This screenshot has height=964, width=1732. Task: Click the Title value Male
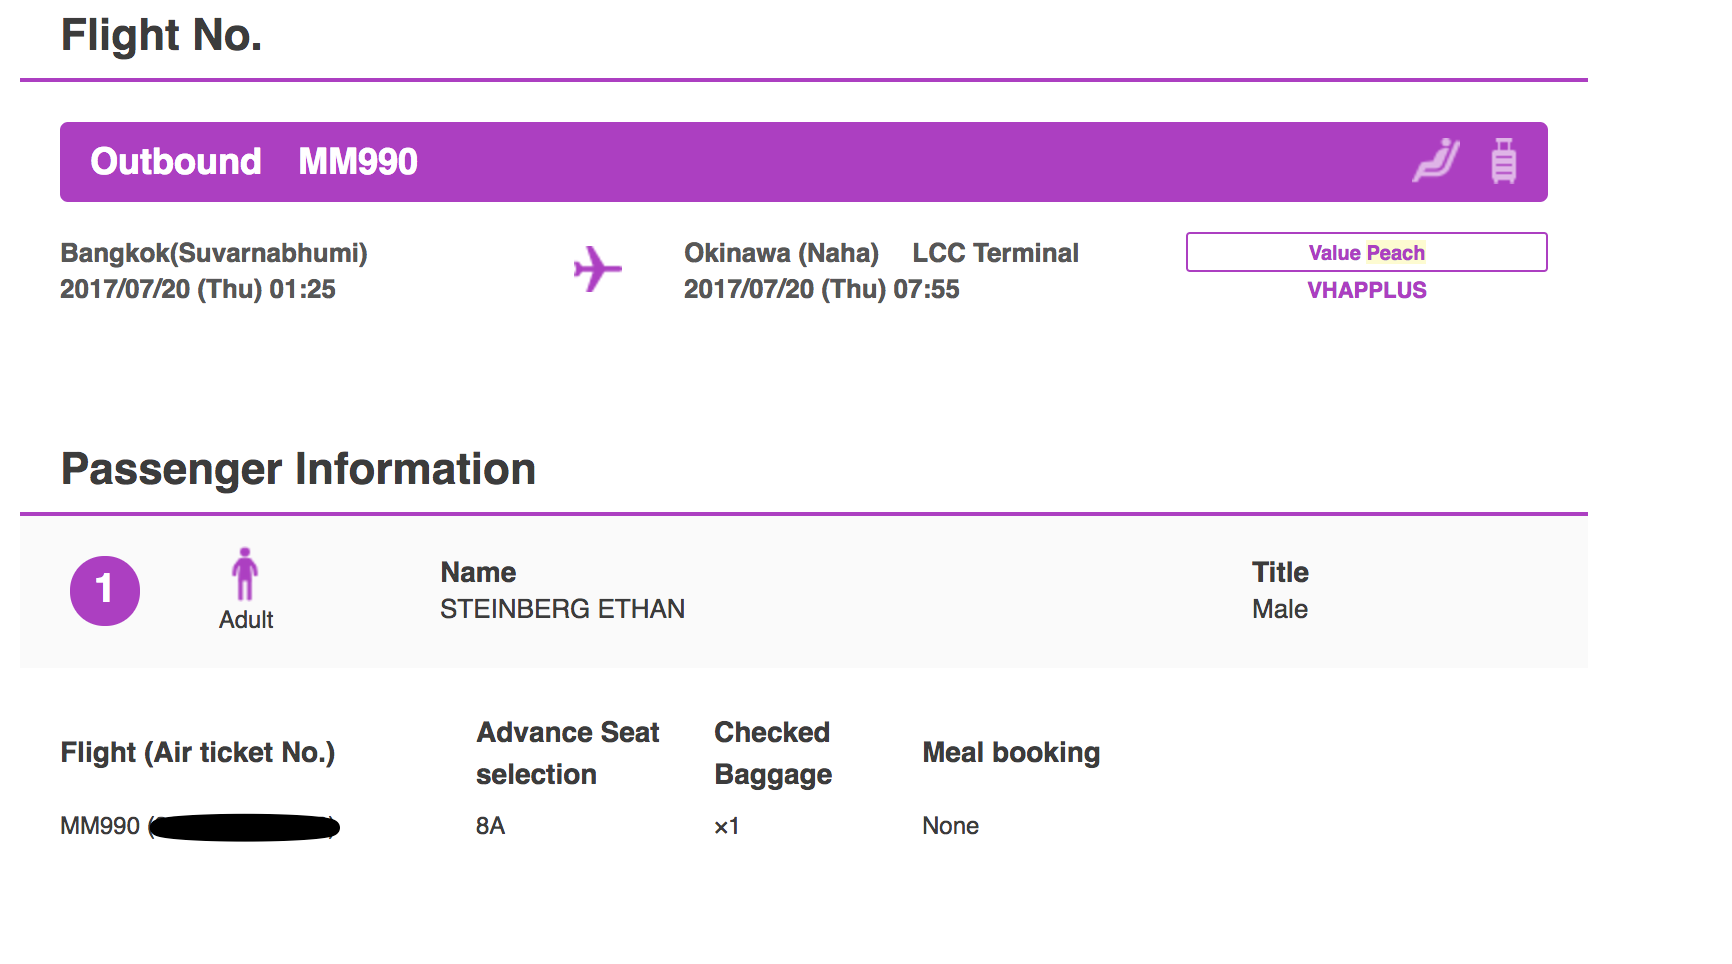tap(1279, 609)
